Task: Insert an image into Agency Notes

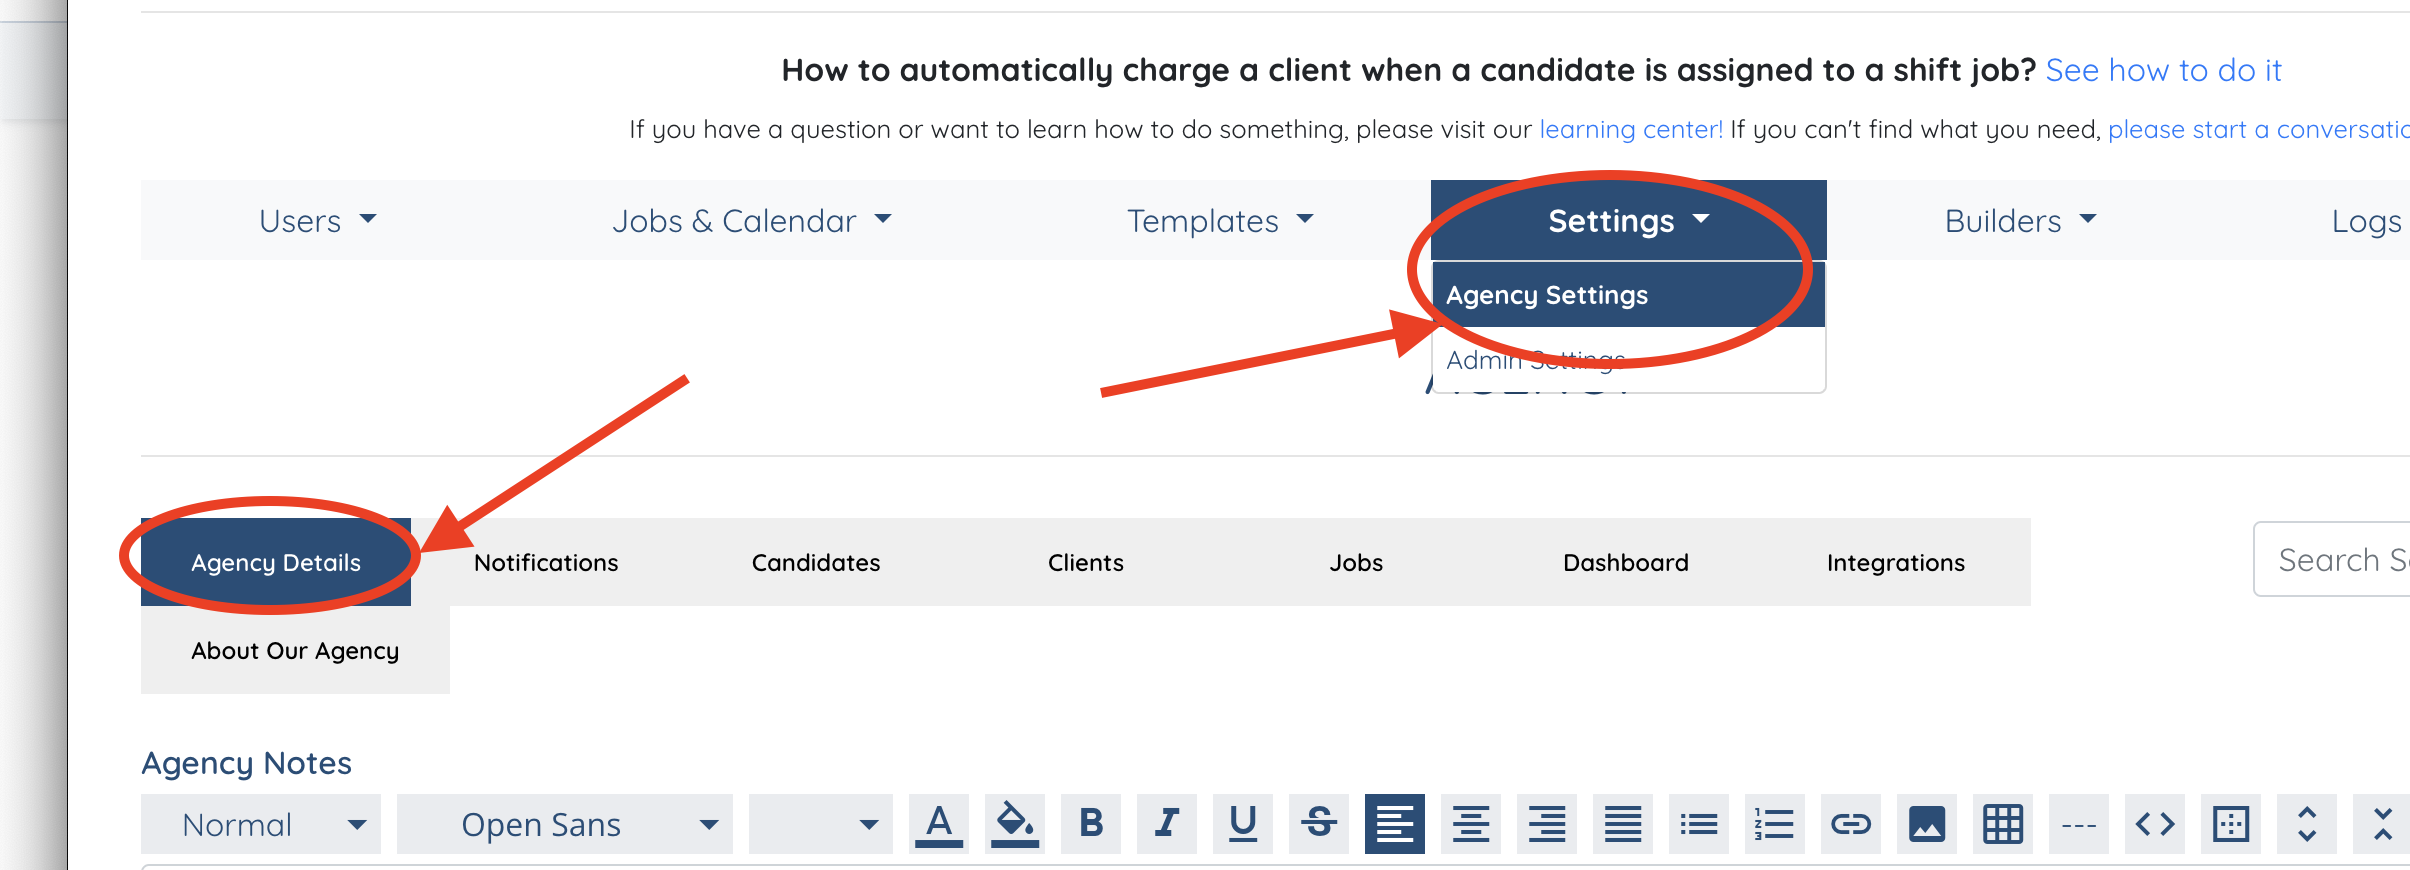Action: tap(1927, 824)
